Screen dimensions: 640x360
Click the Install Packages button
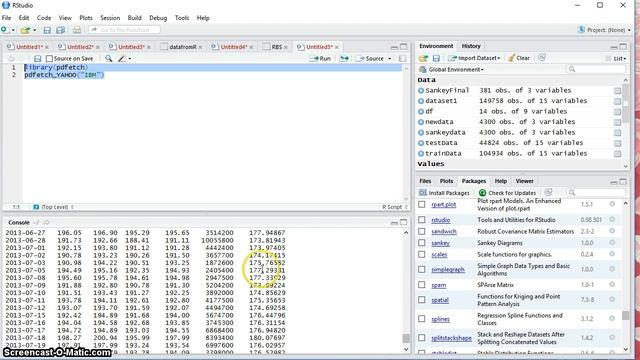pos(444,193)
